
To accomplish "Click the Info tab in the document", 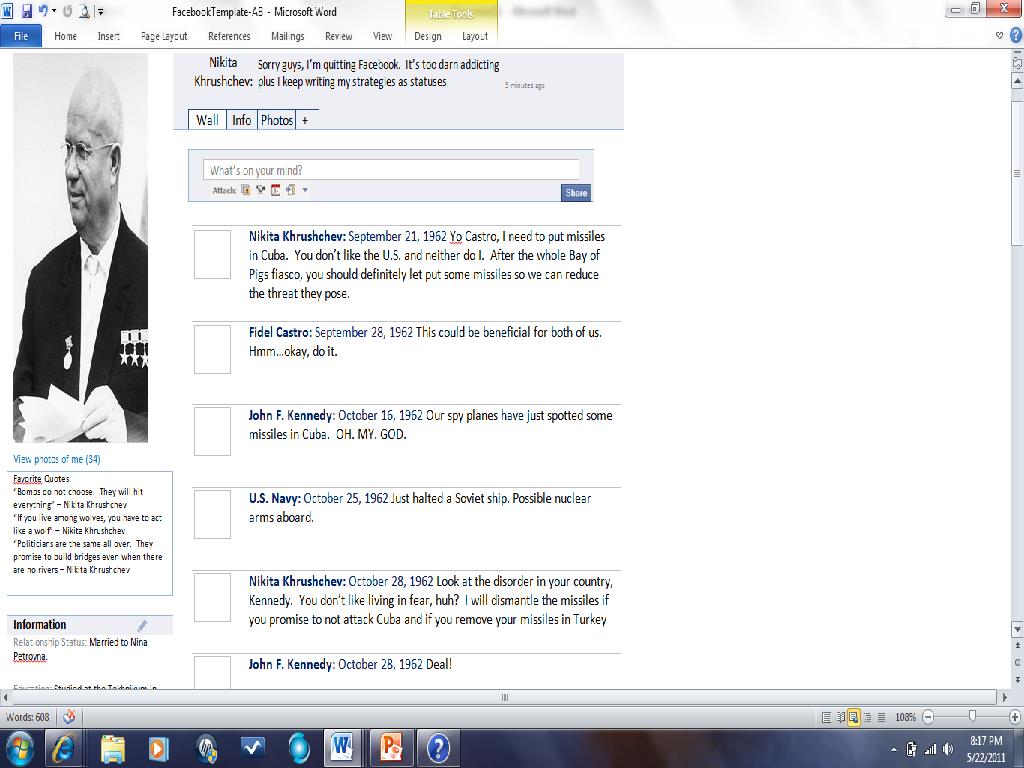I will click(x=242, y=120).
